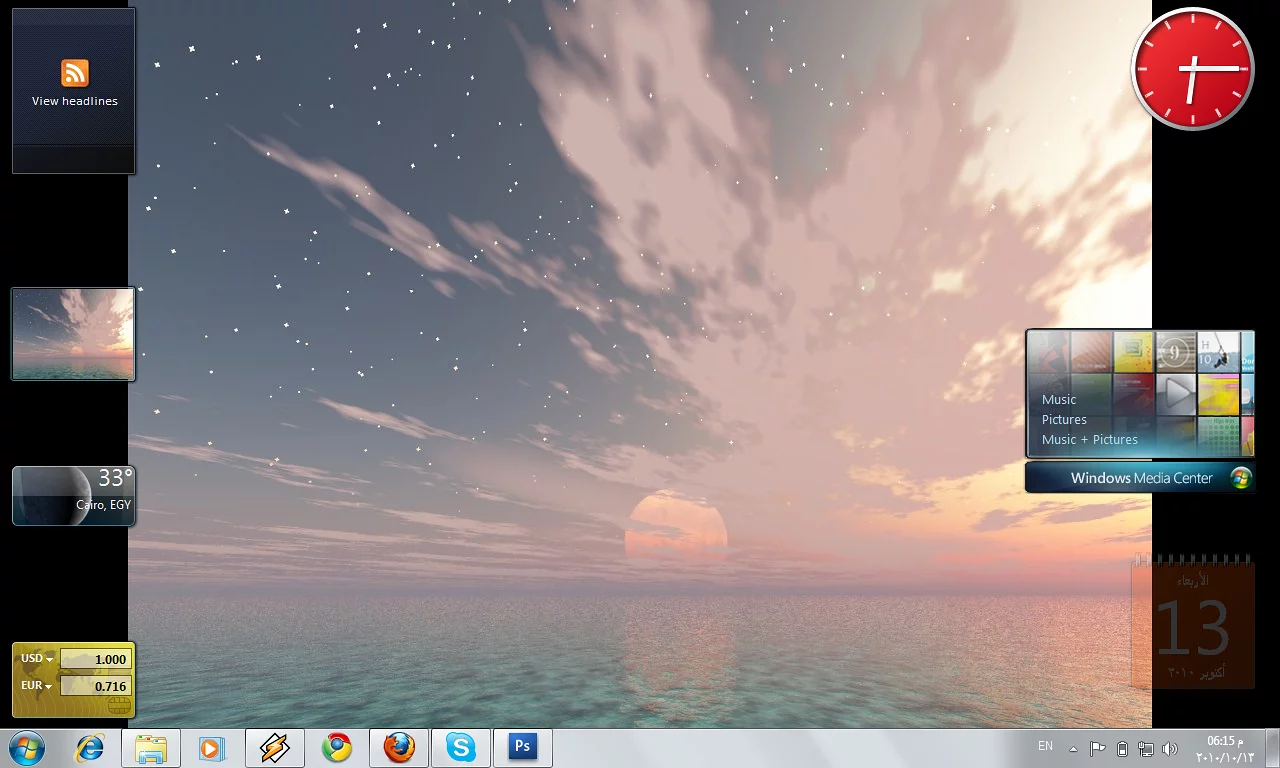
Task: Click the EUR amount field showing 0.716
Action: pyautogui.click(x=95, y=686)
